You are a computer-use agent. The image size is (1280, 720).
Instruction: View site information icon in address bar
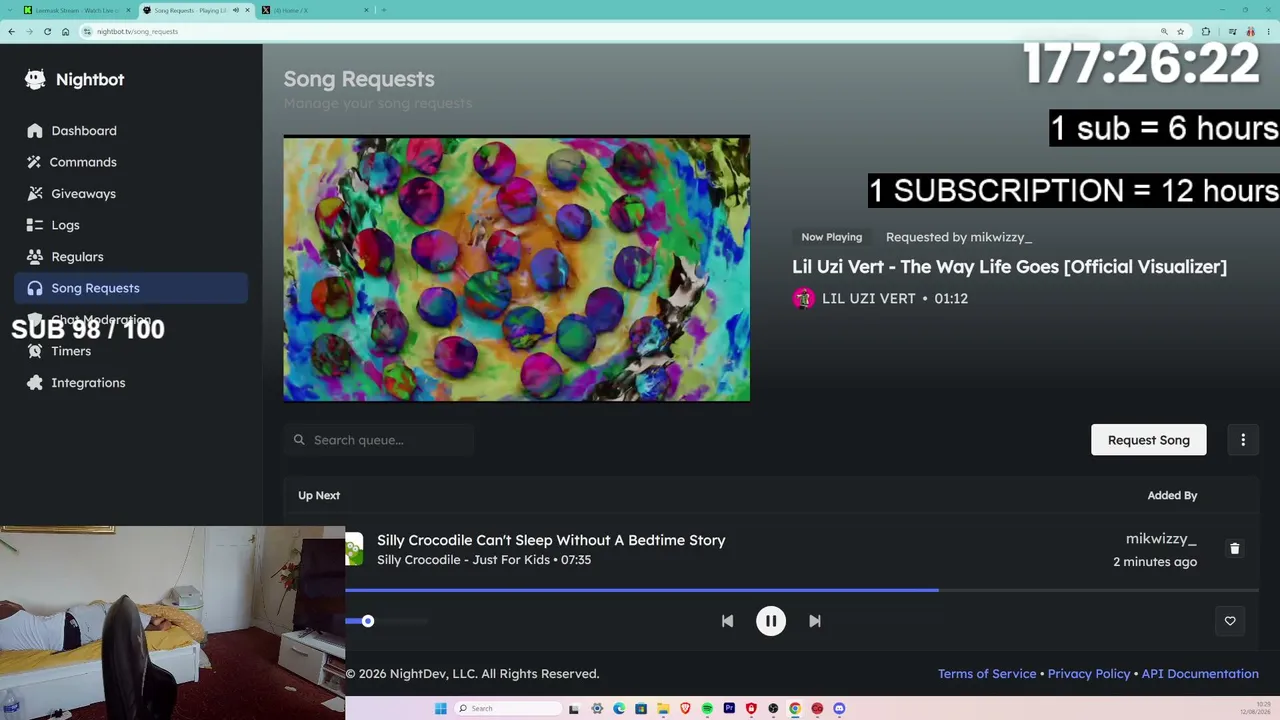point(88,32)
